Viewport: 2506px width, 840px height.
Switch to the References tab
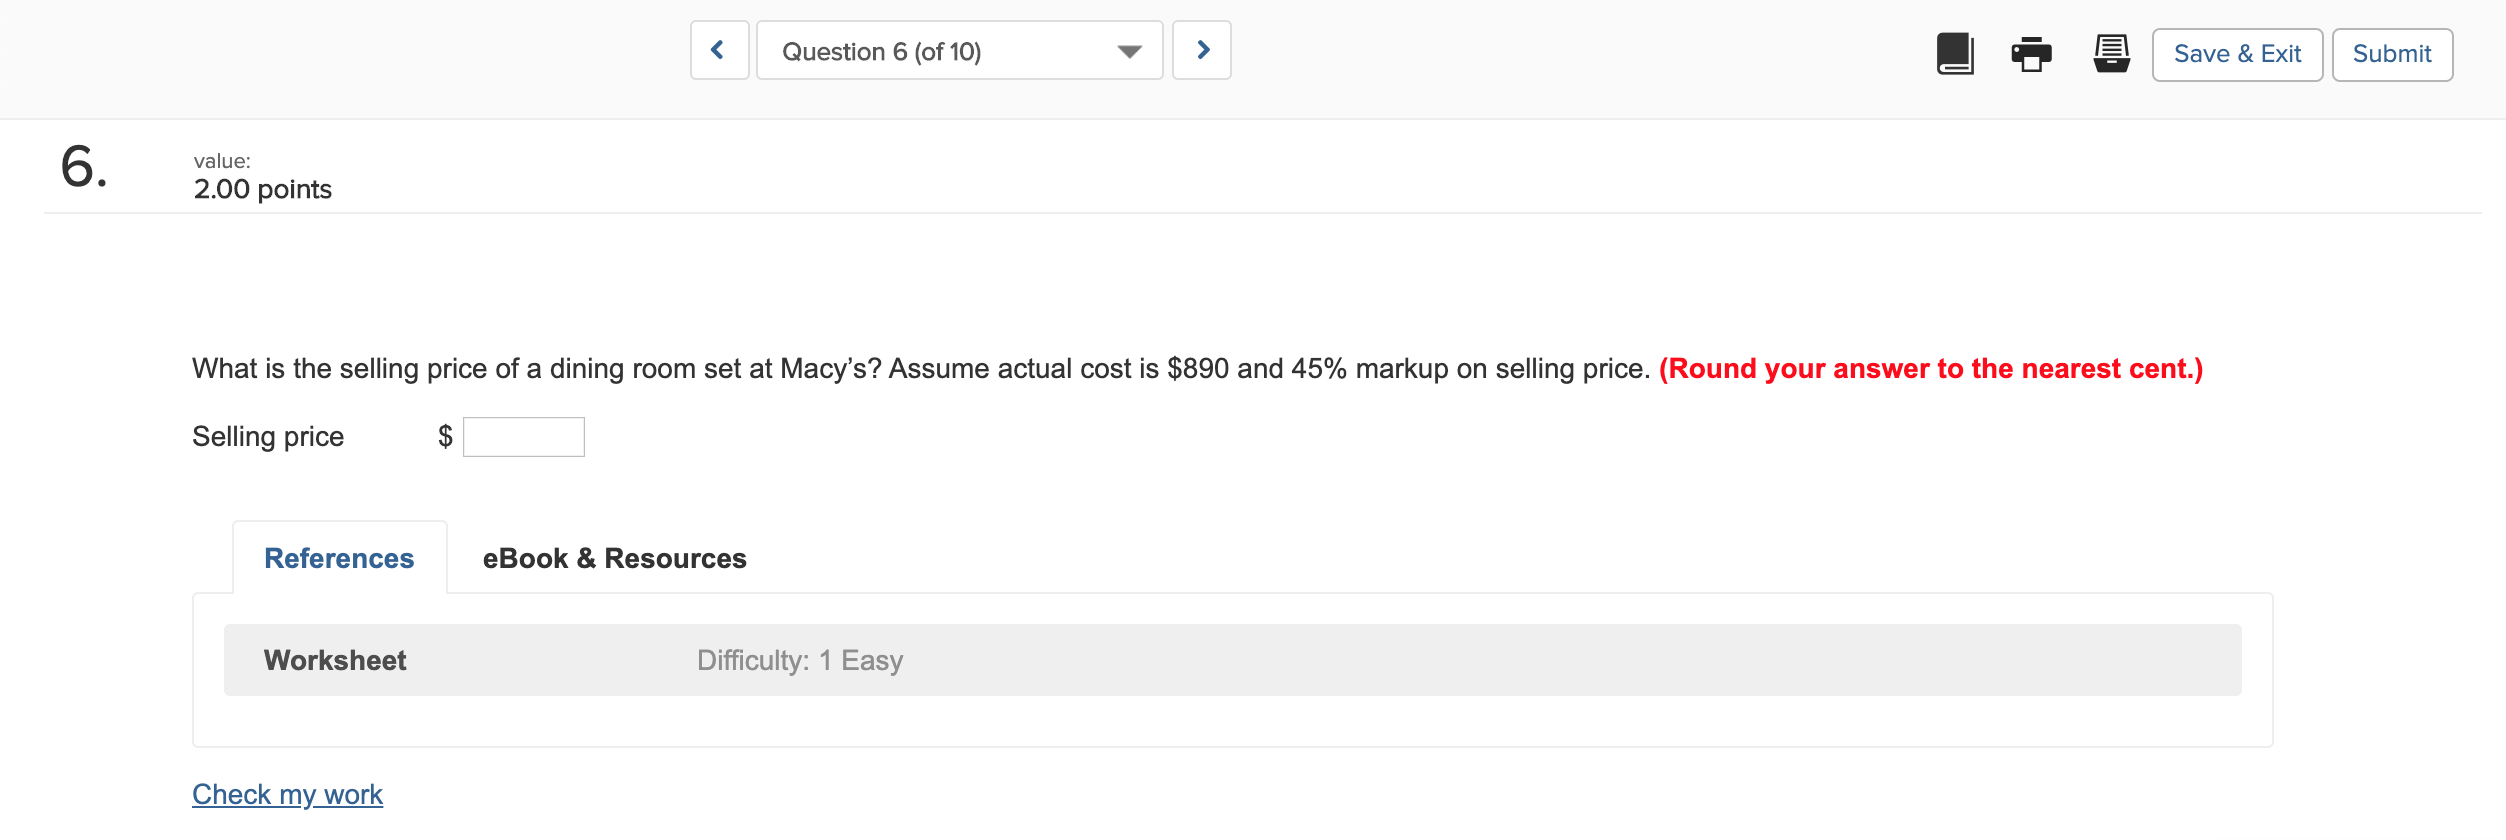coord(339,558)
